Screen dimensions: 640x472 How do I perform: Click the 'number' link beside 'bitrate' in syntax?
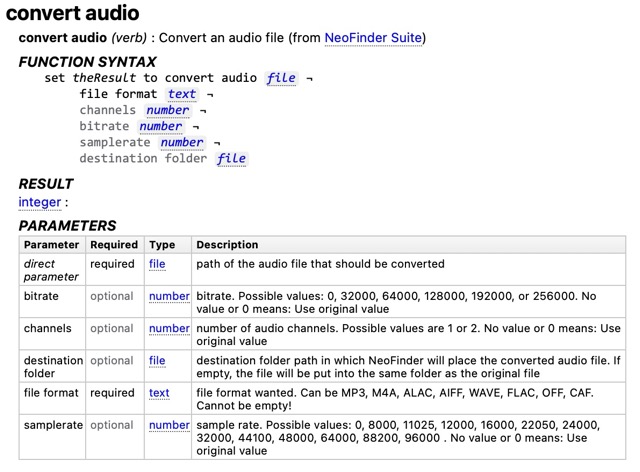coord(160,126)
